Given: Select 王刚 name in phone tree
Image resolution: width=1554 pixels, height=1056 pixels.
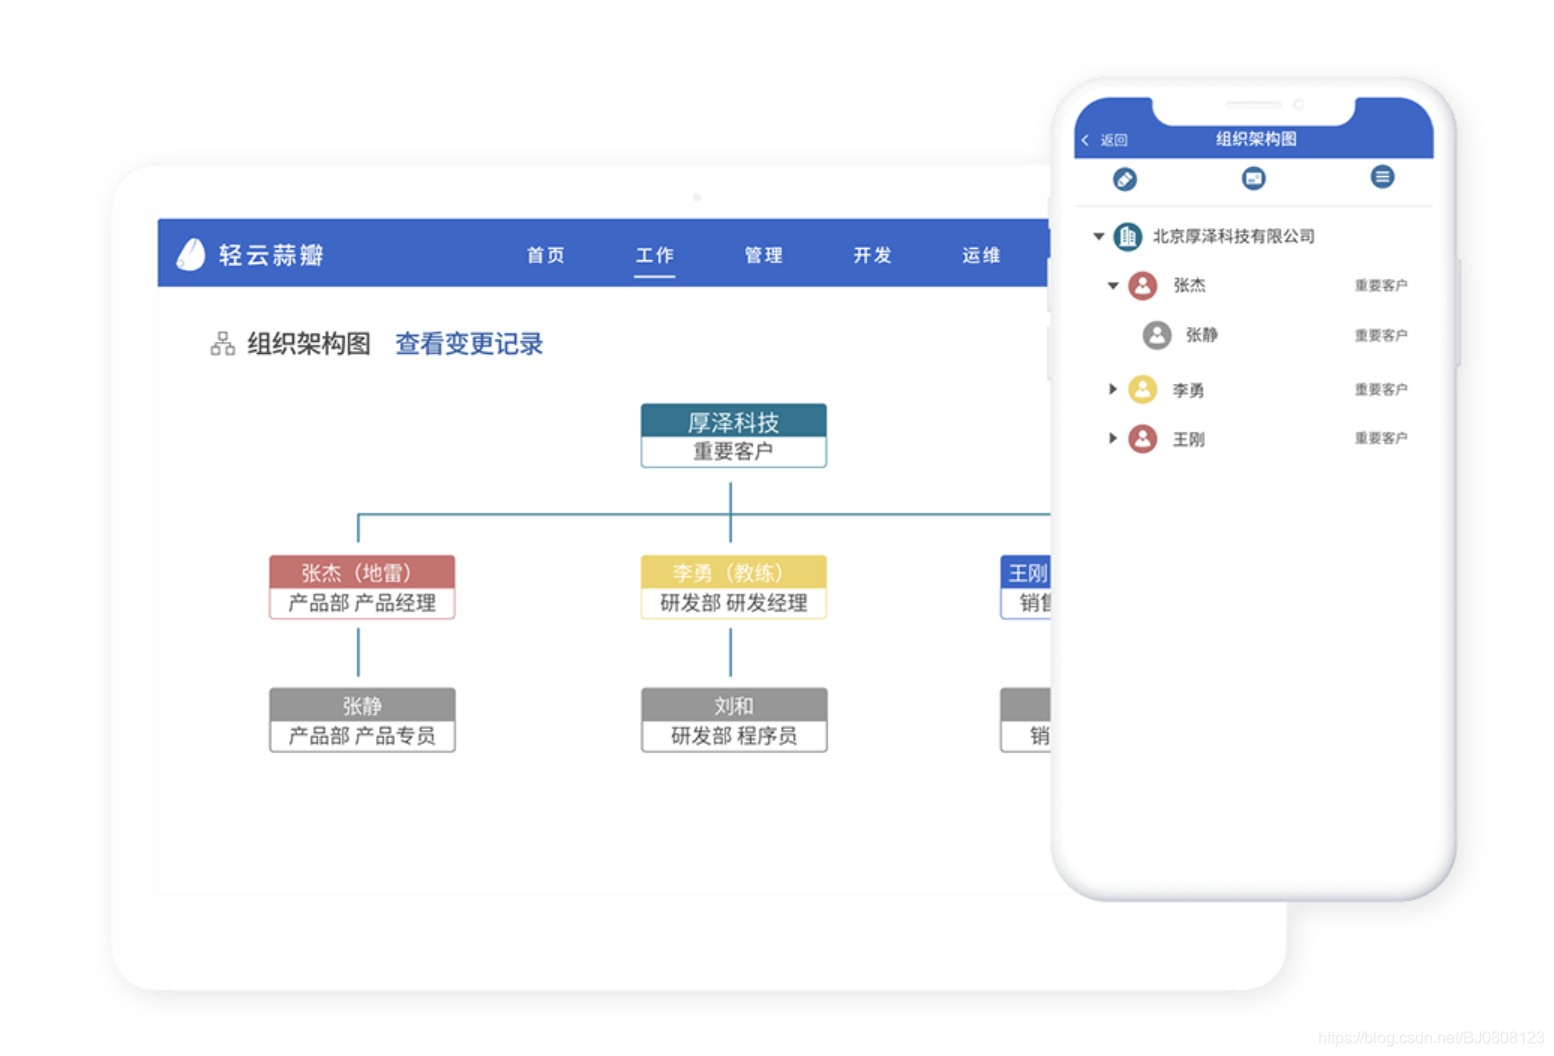Looking at the screenshot, I should click(x=1188, y=439).
